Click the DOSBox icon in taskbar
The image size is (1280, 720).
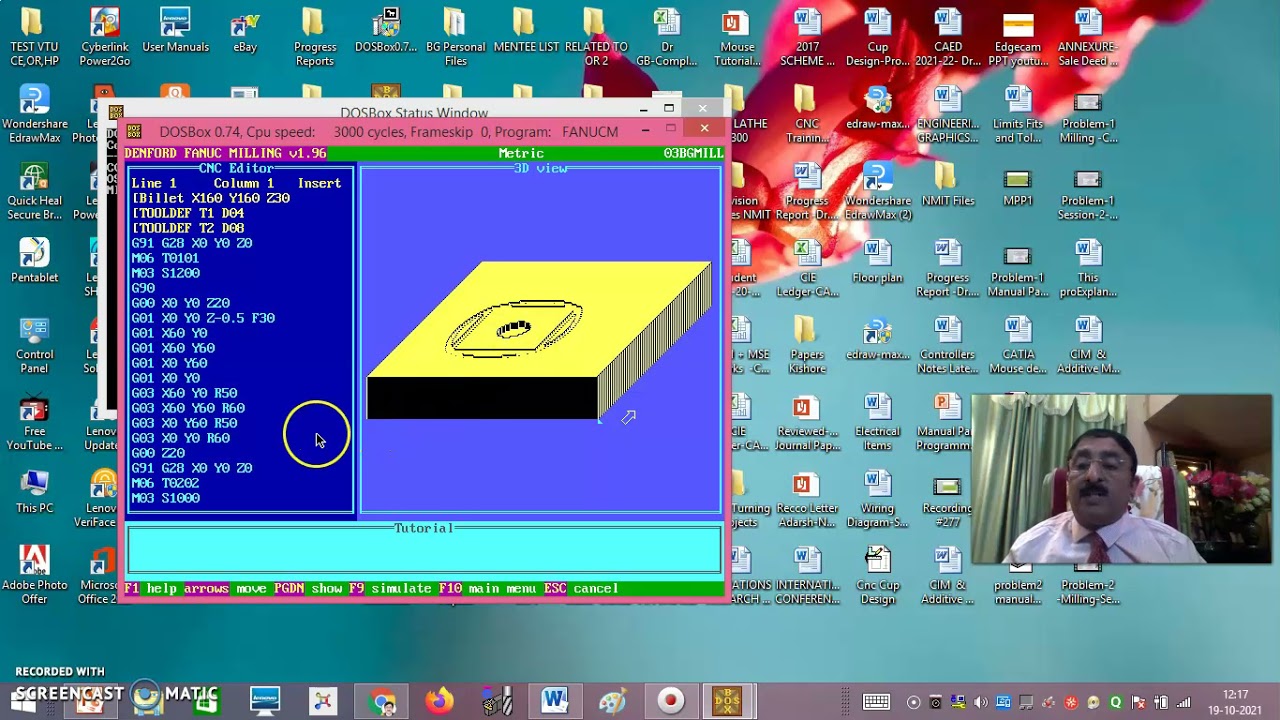[x=727, y=701]
